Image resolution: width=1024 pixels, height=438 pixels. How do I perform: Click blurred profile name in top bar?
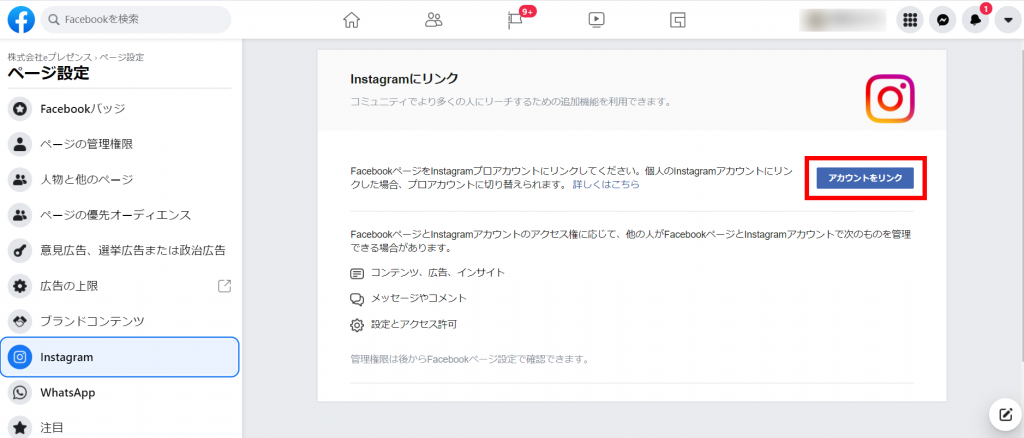tap(842, 20)
